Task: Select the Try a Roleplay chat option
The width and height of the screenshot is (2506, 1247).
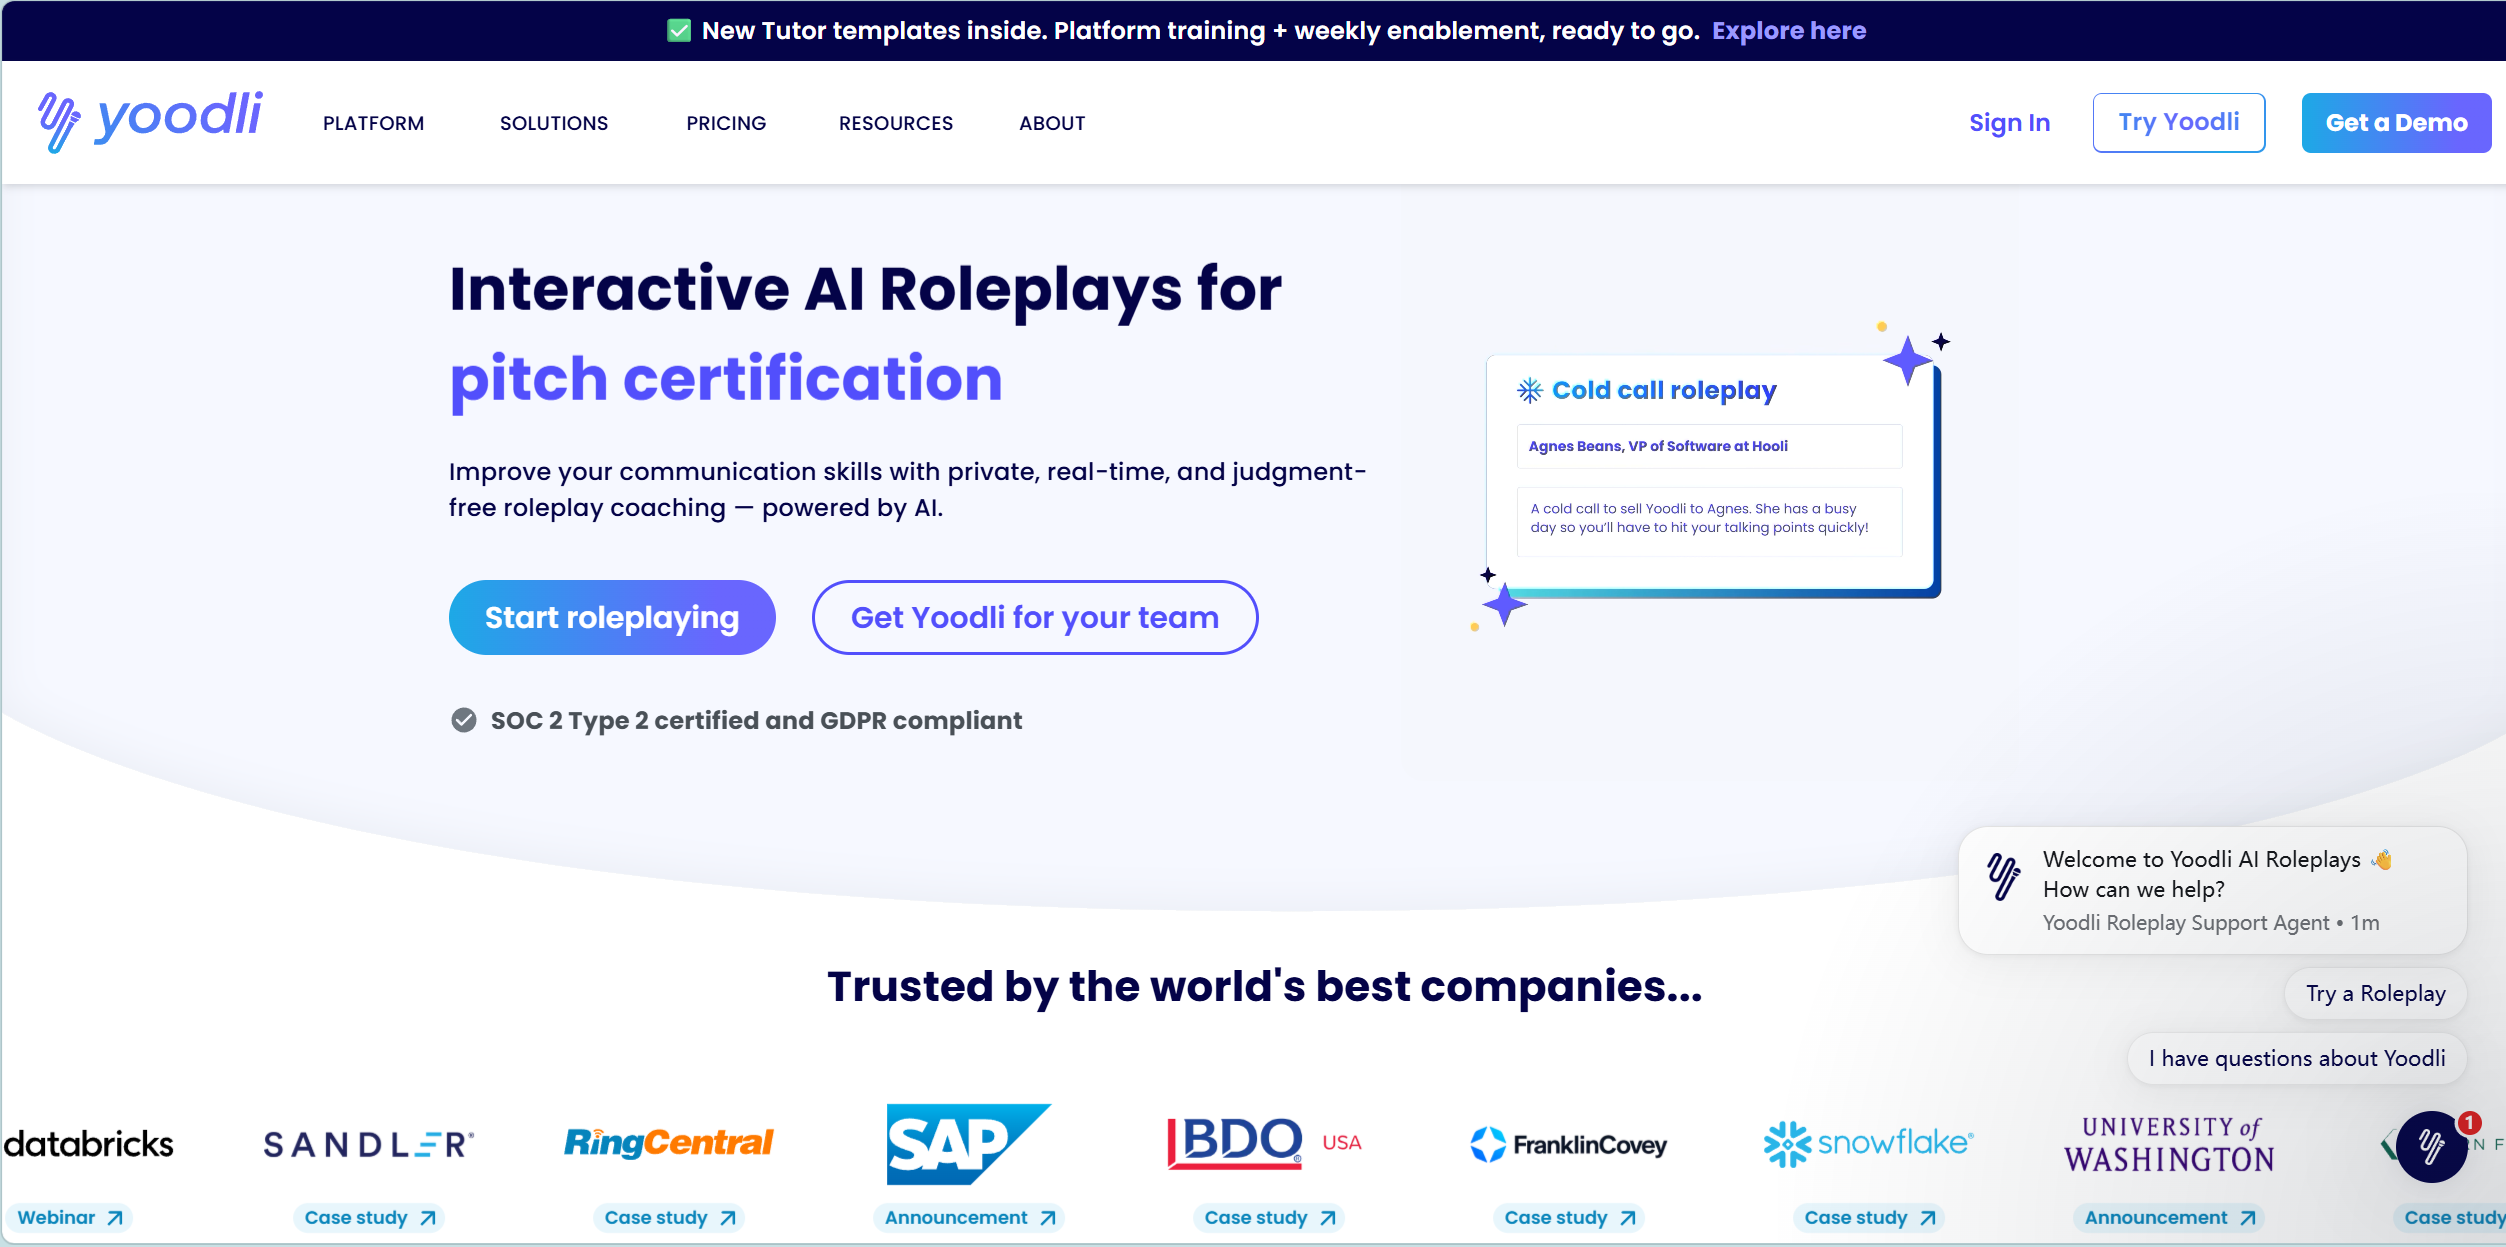Action: click(x=2375, y=994)
